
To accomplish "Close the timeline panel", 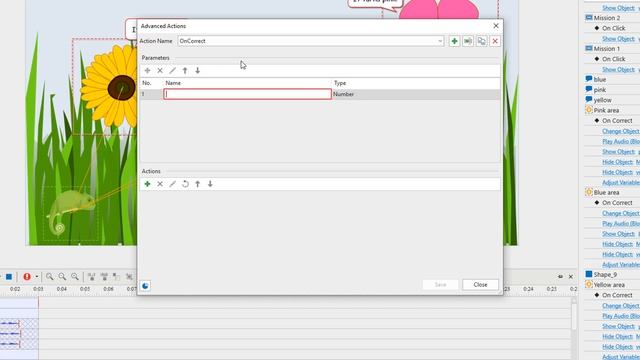I will (x=571, y=277).
